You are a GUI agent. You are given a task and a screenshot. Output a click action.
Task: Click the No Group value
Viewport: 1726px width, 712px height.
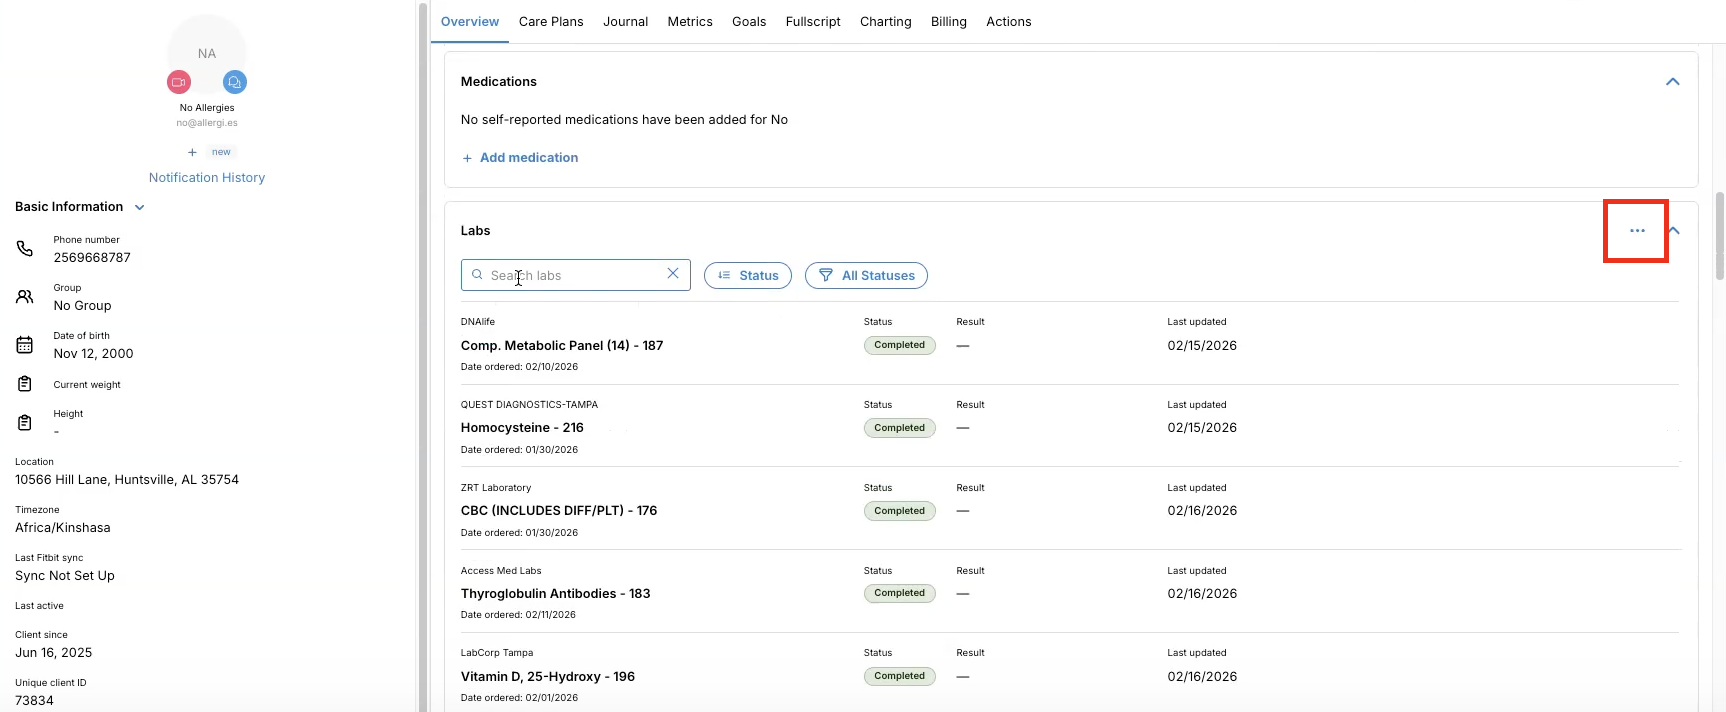pyautogui.click(x=82, y=305)
